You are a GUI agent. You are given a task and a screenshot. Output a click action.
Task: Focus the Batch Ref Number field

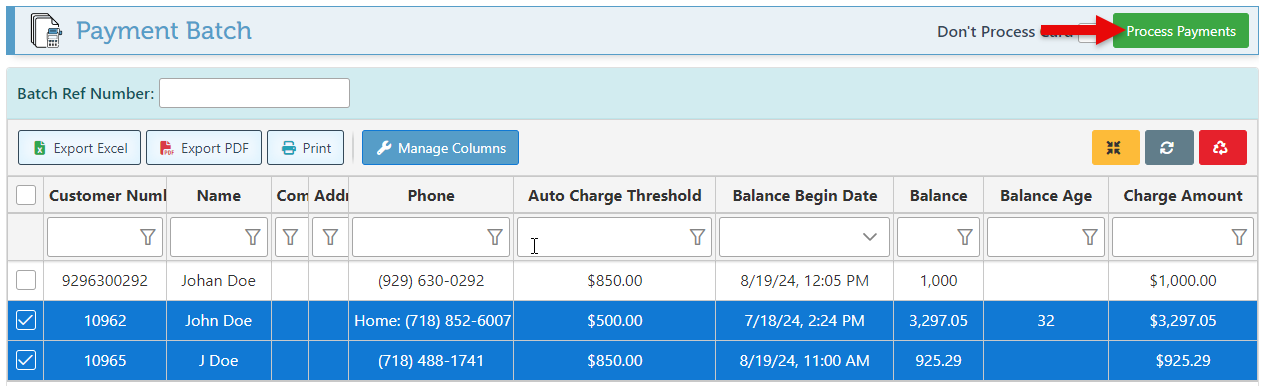[254, 93]
